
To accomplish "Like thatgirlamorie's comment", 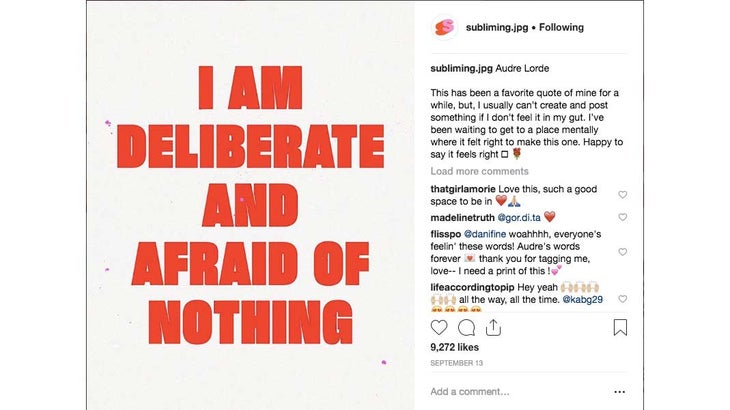I will [x=622, y=195].
